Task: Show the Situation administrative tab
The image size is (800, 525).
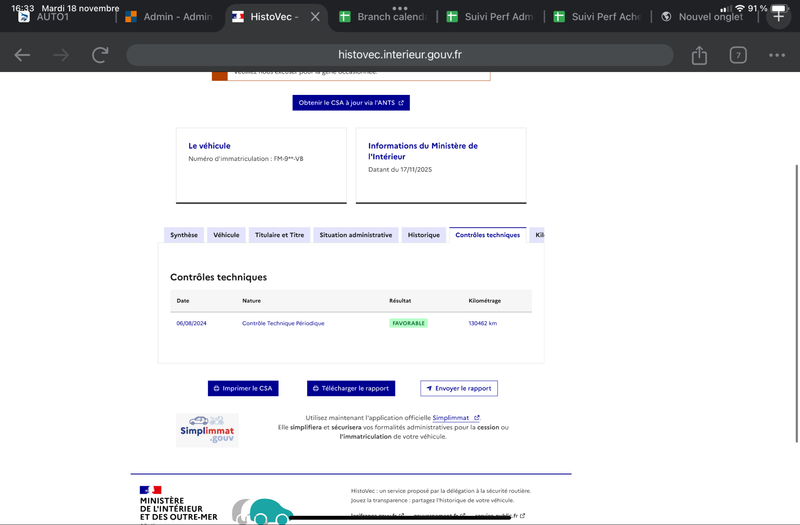Action: tap(356, 235)
